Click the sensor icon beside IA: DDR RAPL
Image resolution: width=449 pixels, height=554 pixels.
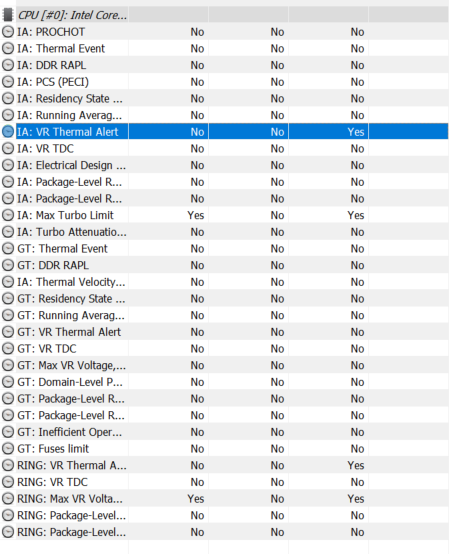[8, 65]
